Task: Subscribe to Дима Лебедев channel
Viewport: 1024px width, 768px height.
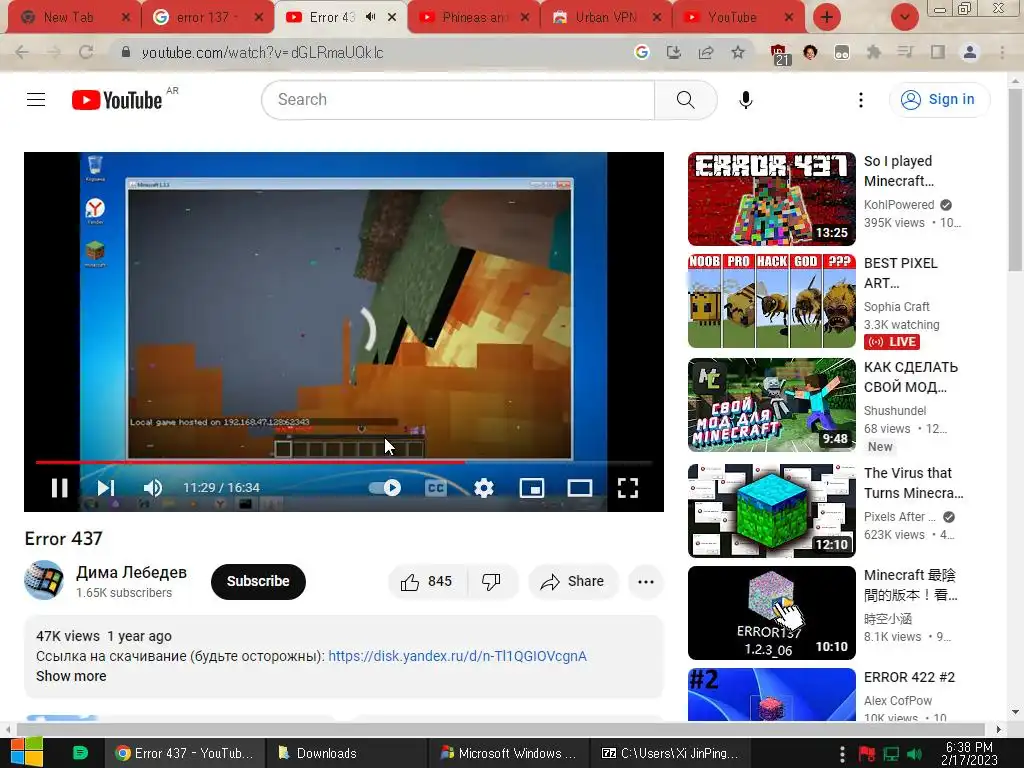Action: click(x=258, y=581)
